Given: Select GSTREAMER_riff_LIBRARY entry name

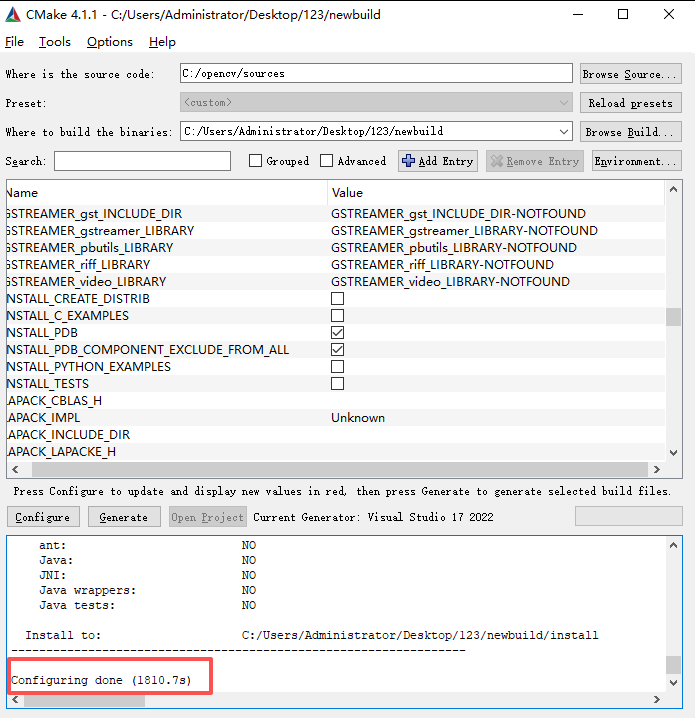Looking at the screenshot, I should coord(79,265).
